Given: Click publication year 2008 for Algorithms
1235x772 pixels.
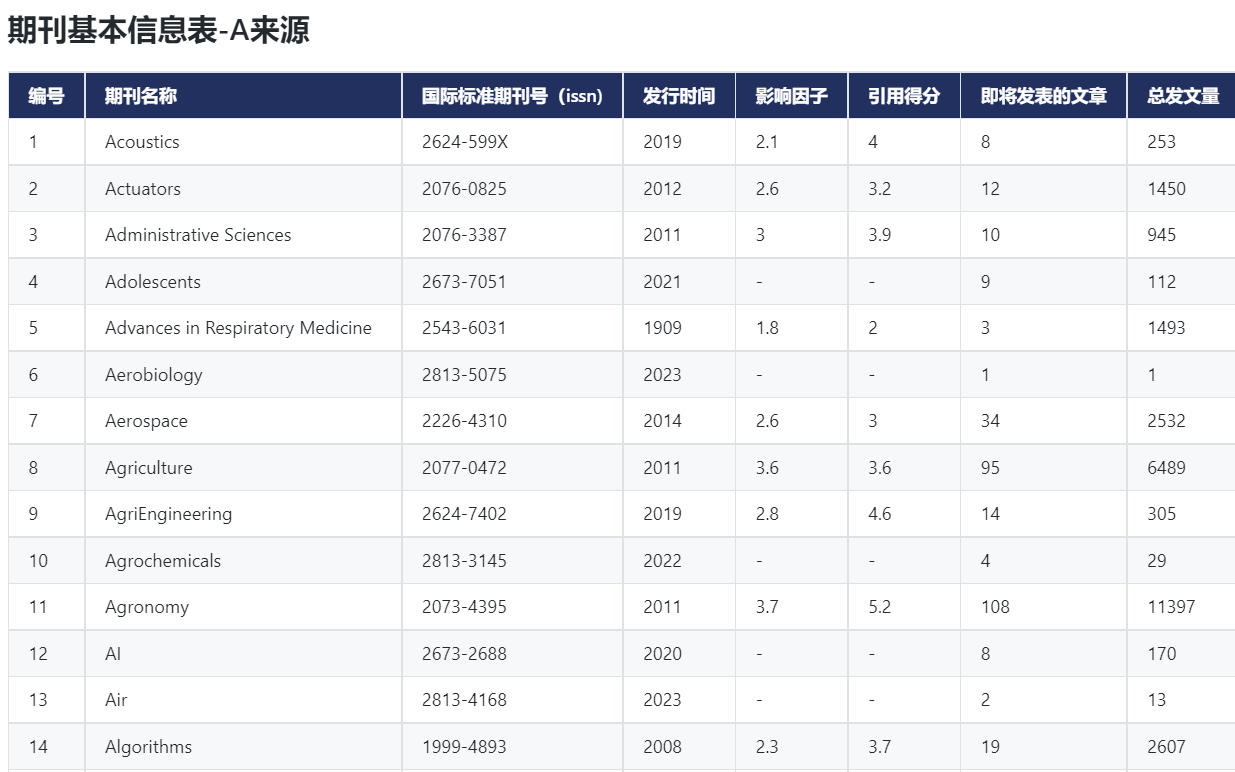Looking at the screenshot, I should [662, 747].
